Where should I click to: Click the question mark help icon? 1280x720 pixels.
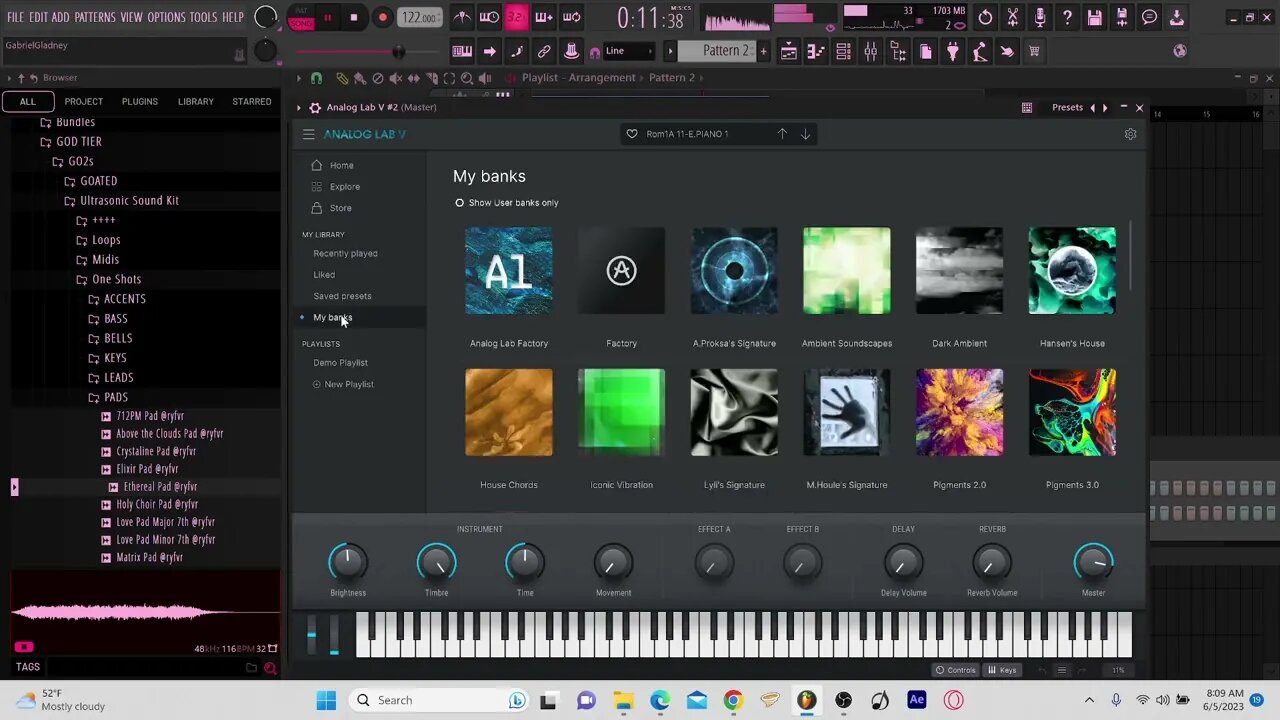pos(1067,17)
